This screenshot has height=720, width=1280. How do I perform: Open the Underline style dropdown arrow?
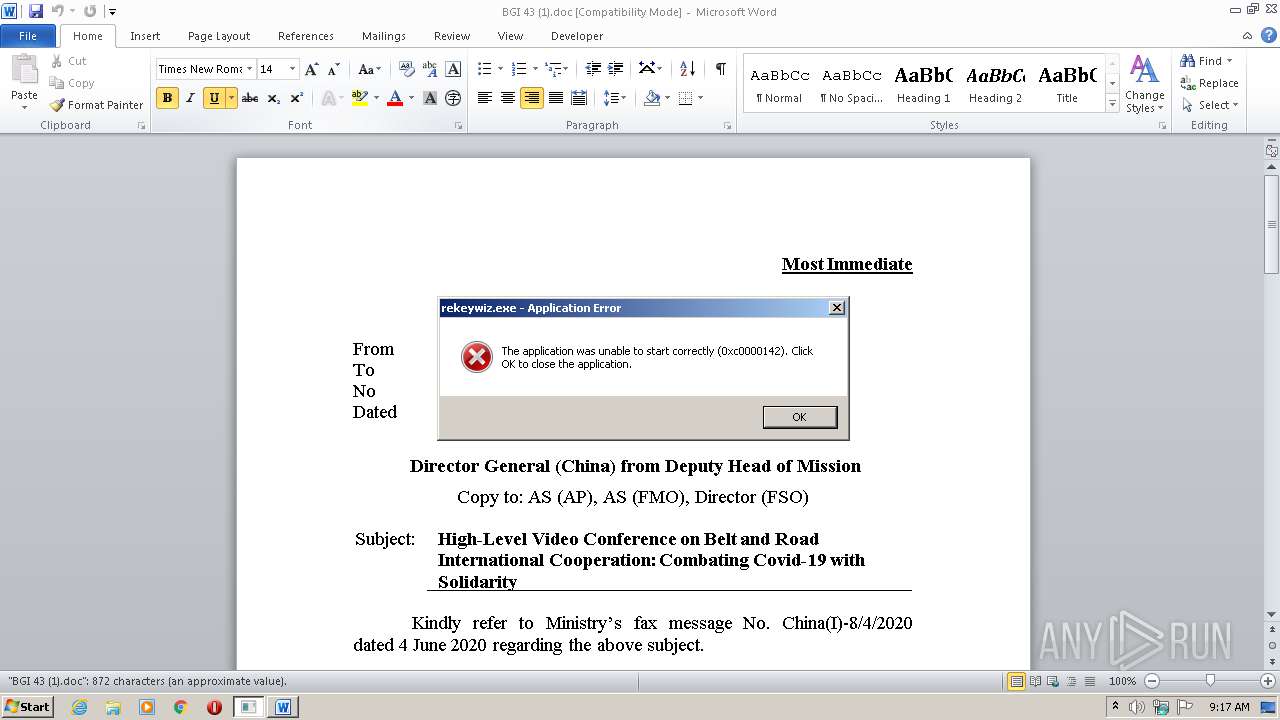[231, 98]
